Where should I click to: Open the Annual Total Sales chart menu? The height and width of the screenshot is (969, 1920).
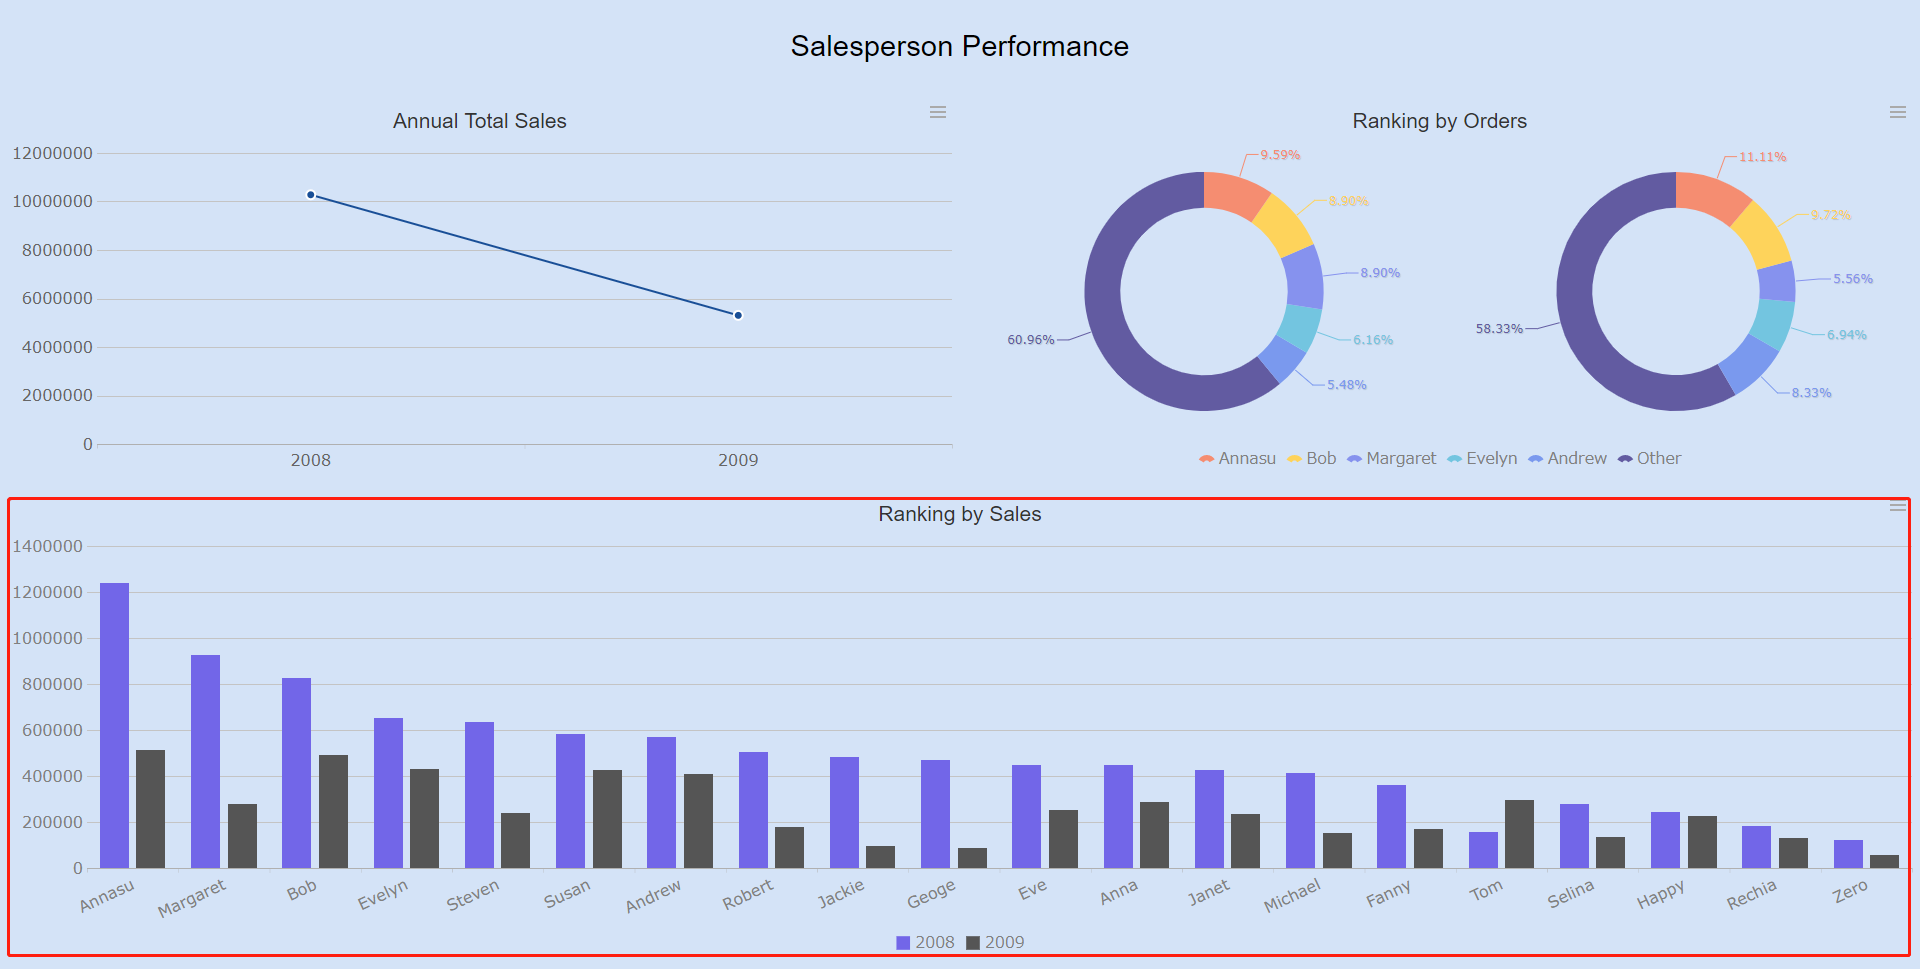click(937, 112)
